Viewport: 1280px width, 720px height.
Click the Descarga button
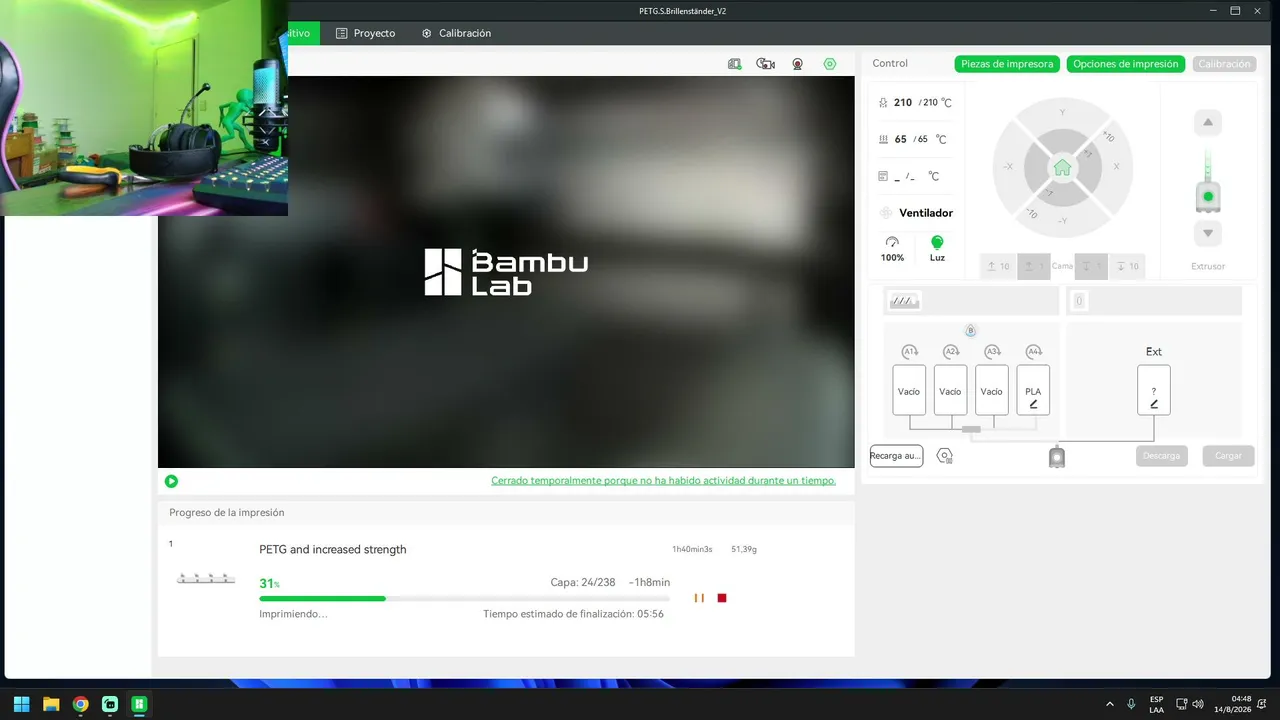pyautogui.click(x=1162, y=456)
